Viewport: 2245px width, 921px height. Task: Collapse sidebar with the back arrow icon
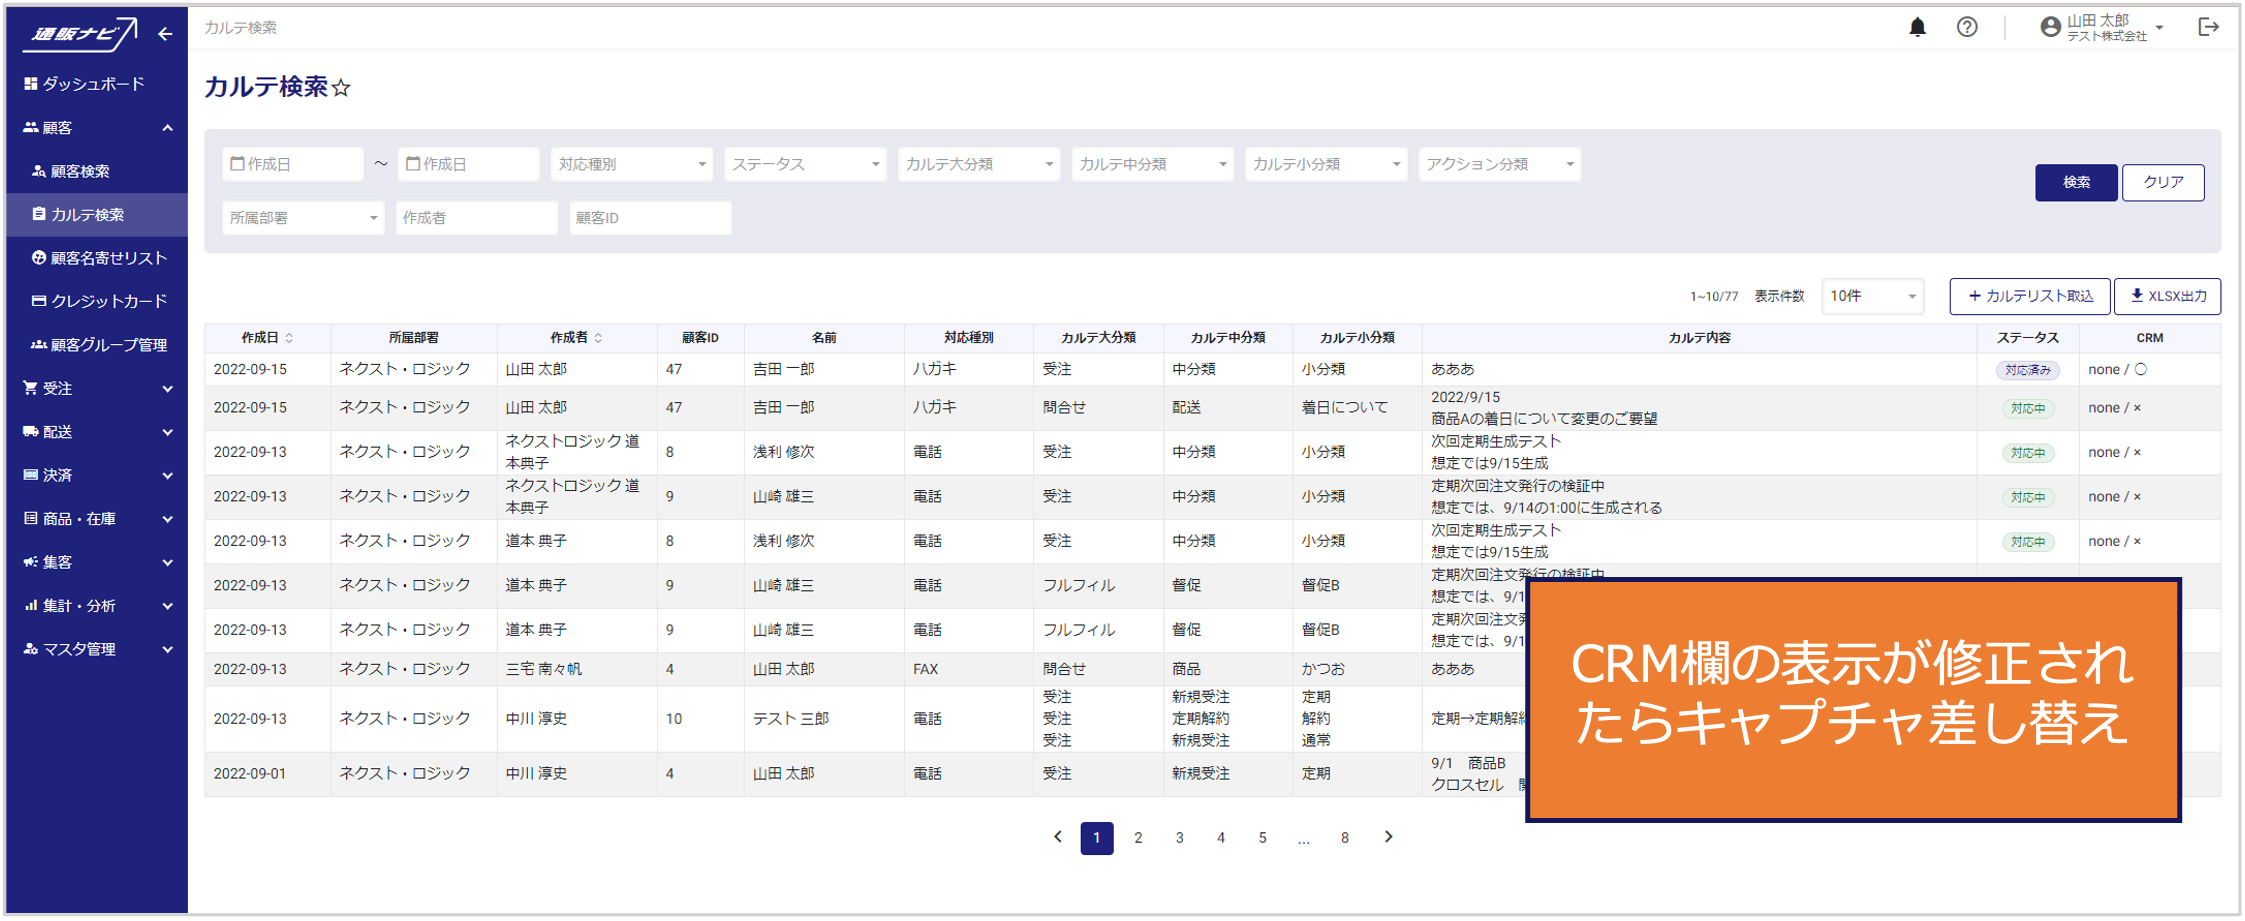[165, 34]
